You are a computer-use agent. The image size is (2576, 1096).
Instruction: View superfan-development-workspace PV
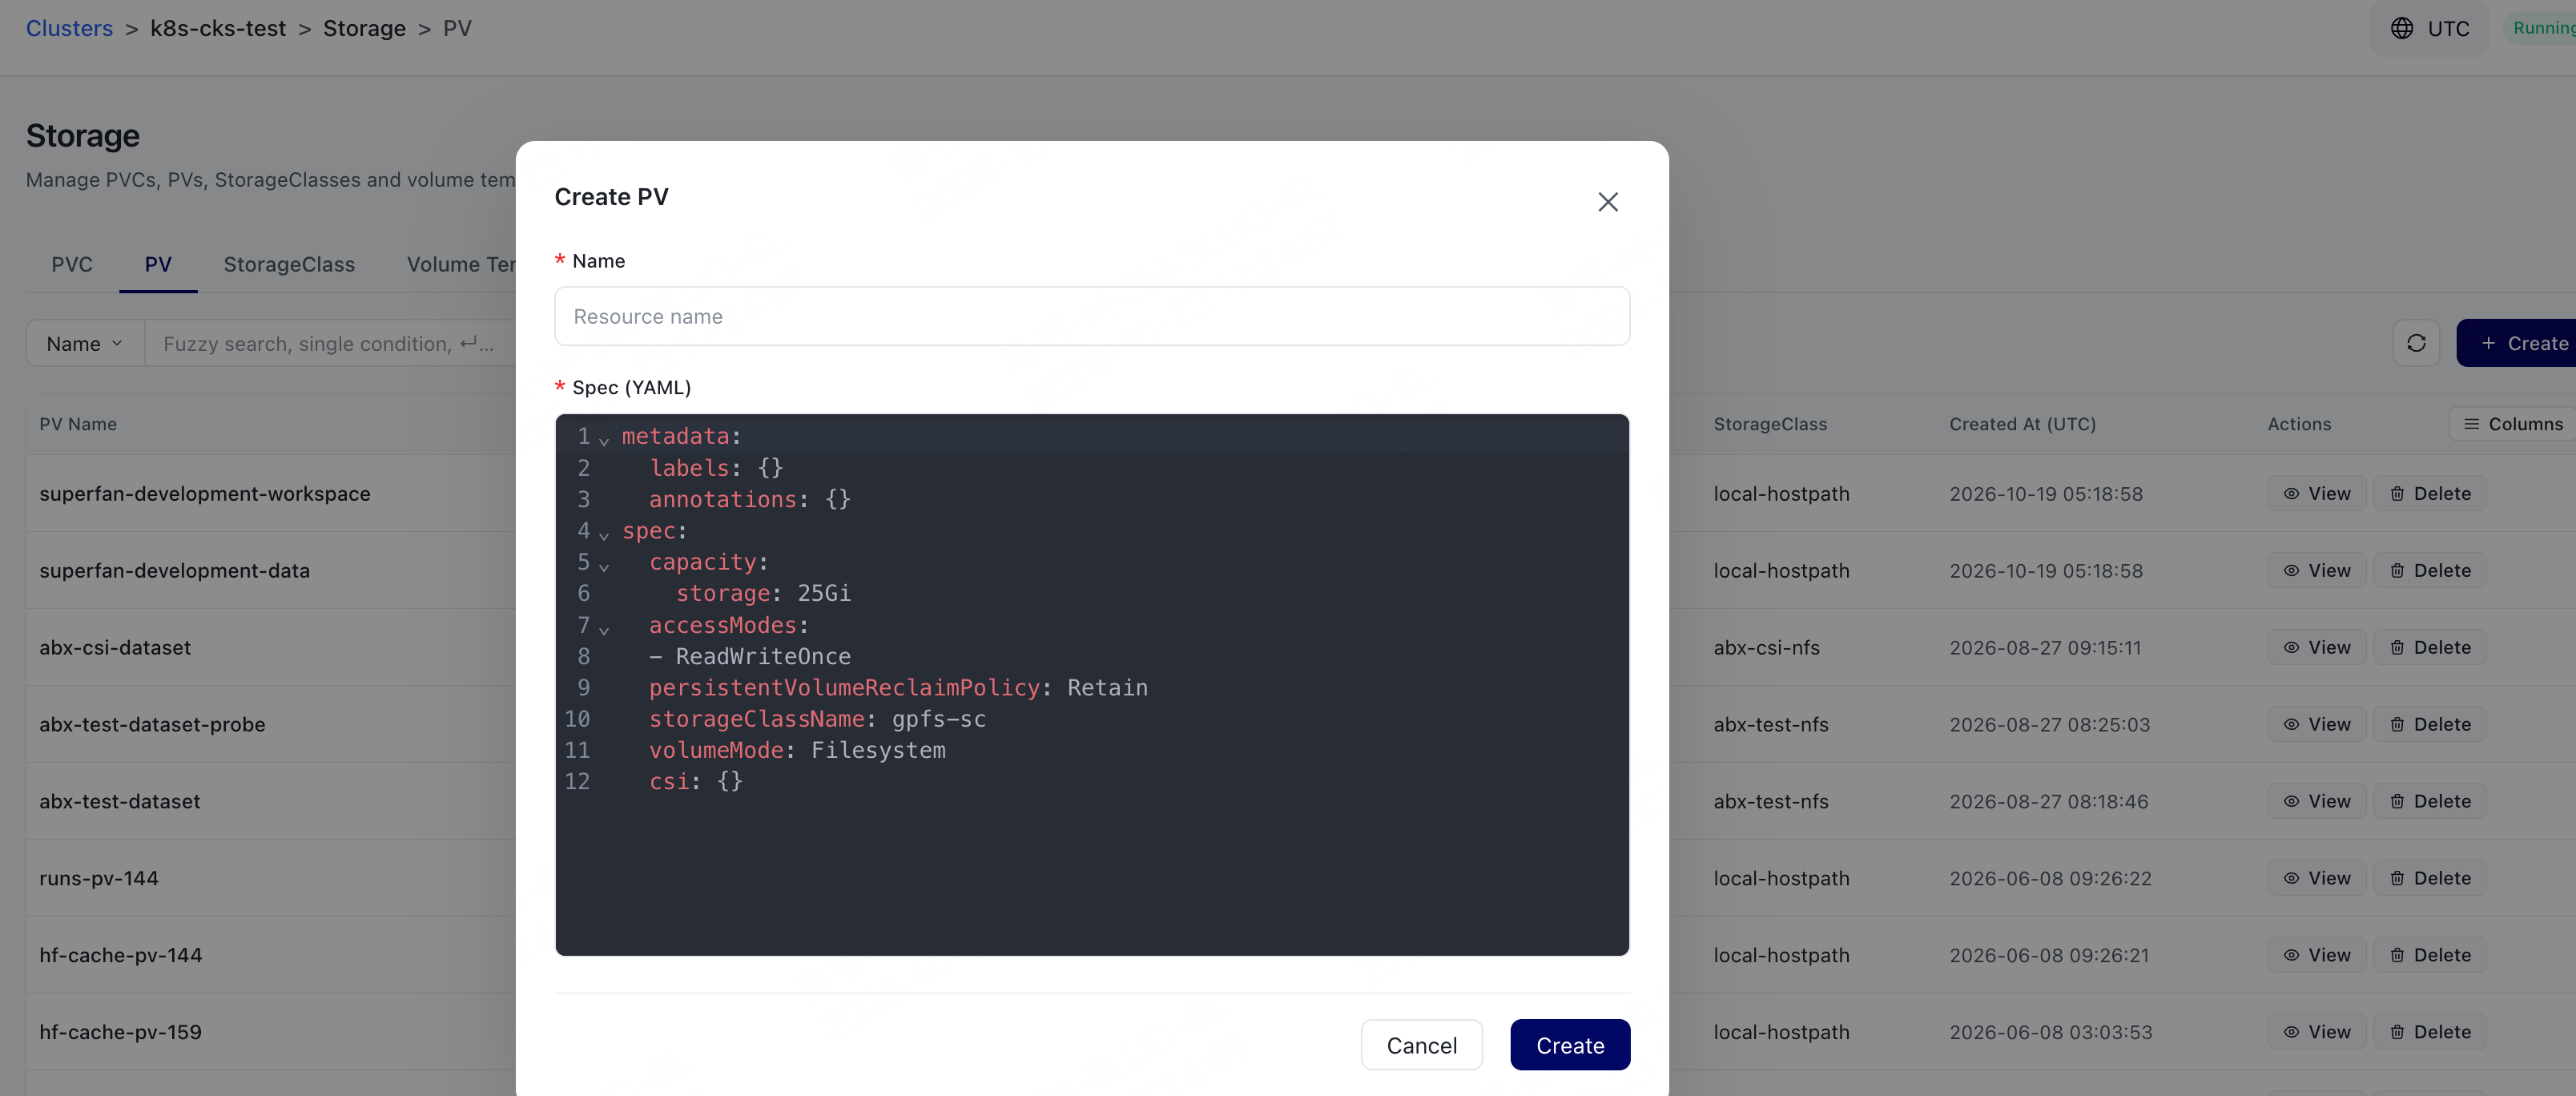pyautogui.click(x=2316, y=493)
